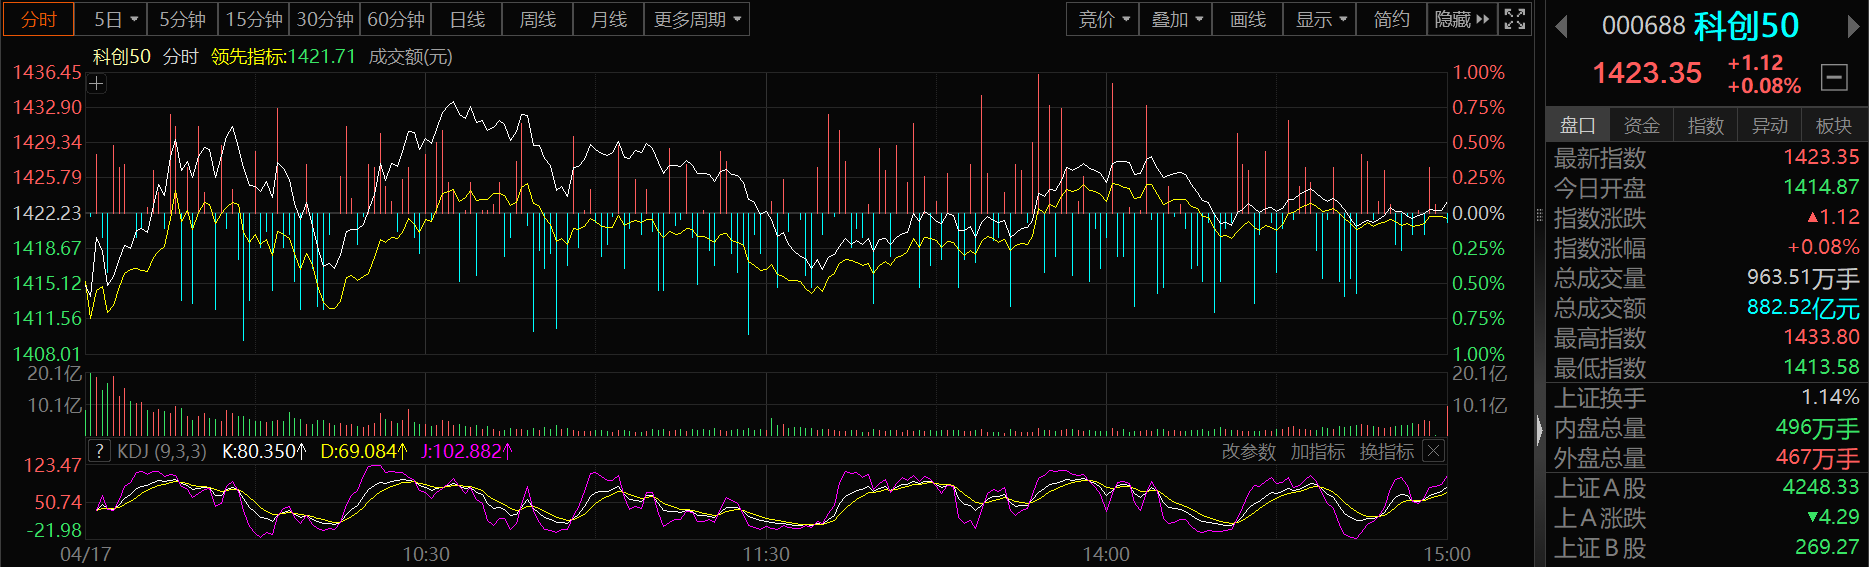
Task: Switch to the 资金 tab
Action: point(1641,125)
